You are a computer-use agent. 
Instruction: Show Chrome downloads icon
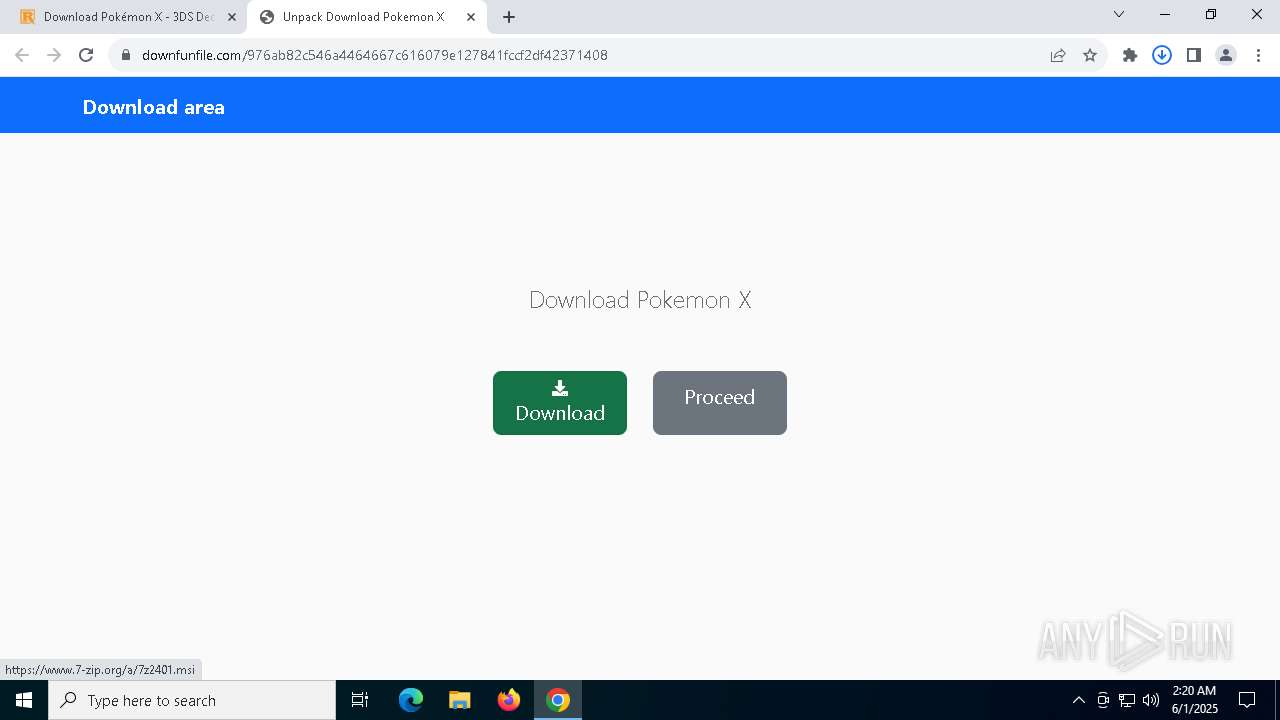pyautogui.click(x=1162, y=55)
